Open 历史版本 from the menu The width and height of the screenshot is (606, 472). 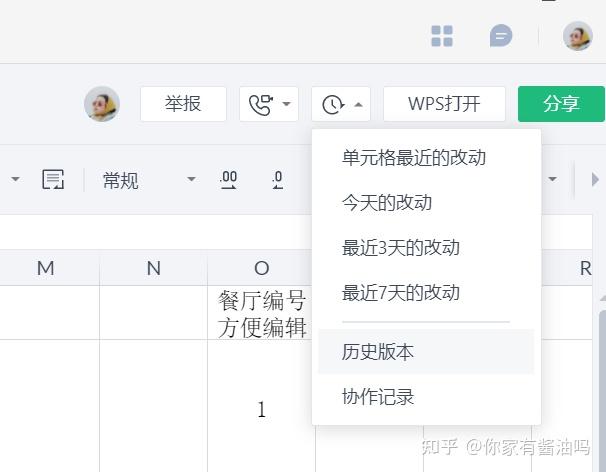coord(426,352)
